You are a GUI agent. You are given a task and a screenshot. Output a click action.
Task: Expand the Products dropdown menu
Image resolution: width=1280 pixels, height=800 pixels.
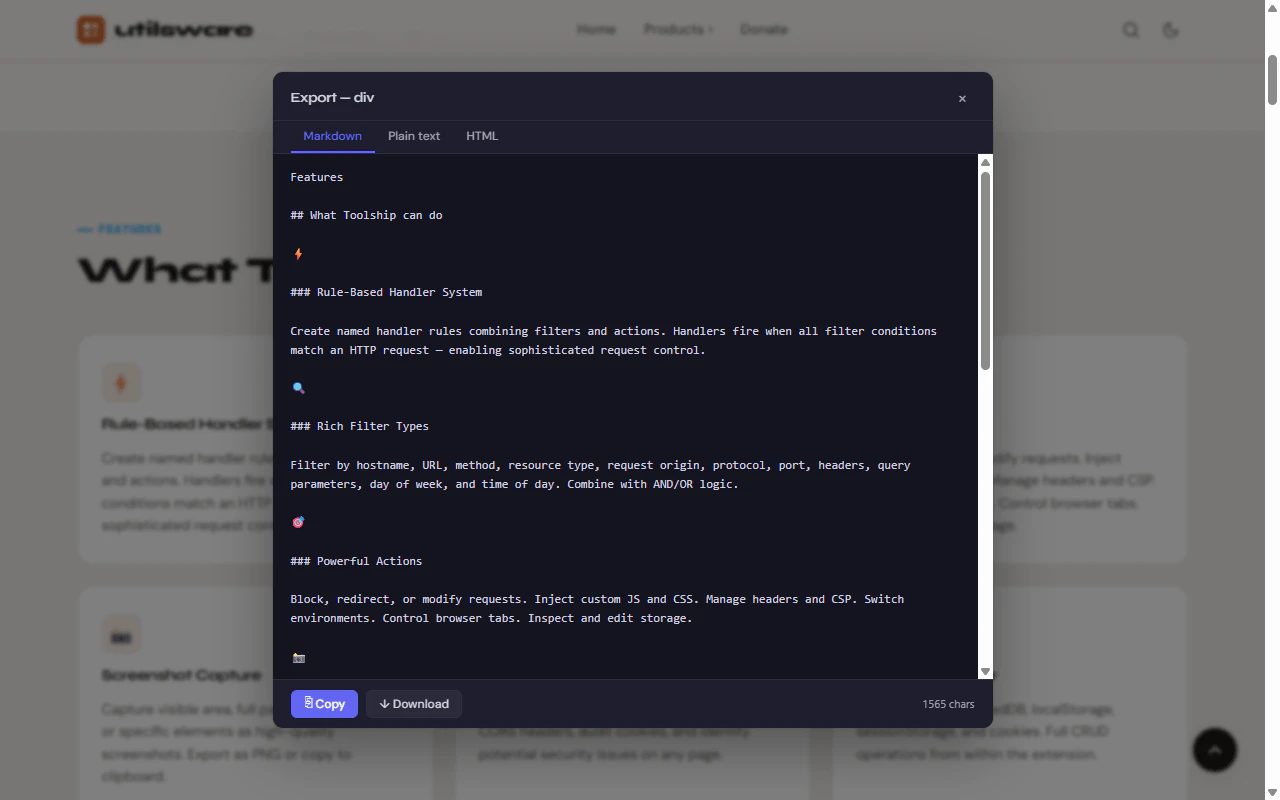click(678, 29)
